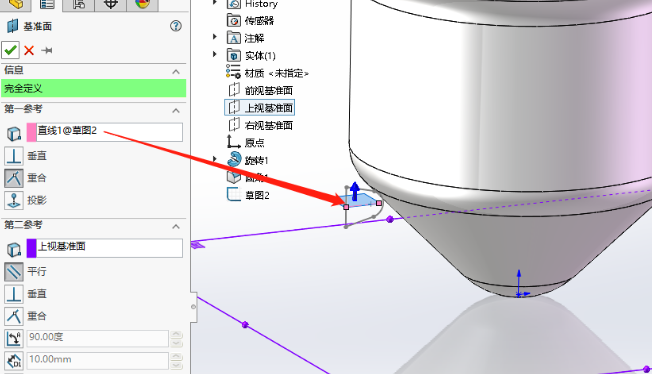
Task: Select 注解 in the feature tree
Action: (254, 38)
